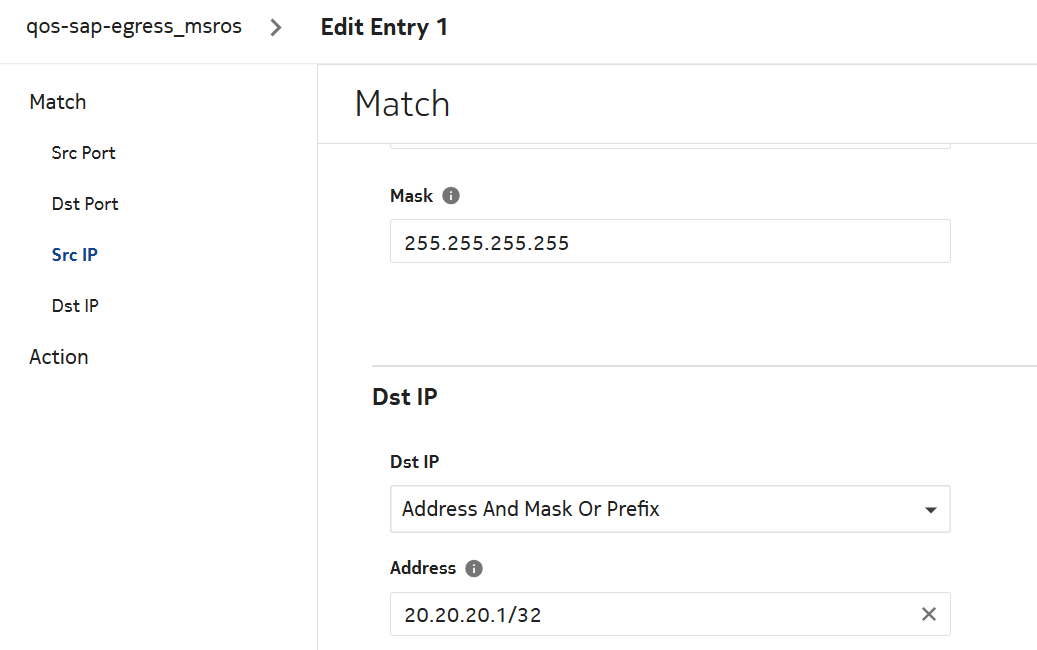The image size is (1037, 650).
Task: Jump to Src Port in the sidebar
Action: [x=84, y=153]
